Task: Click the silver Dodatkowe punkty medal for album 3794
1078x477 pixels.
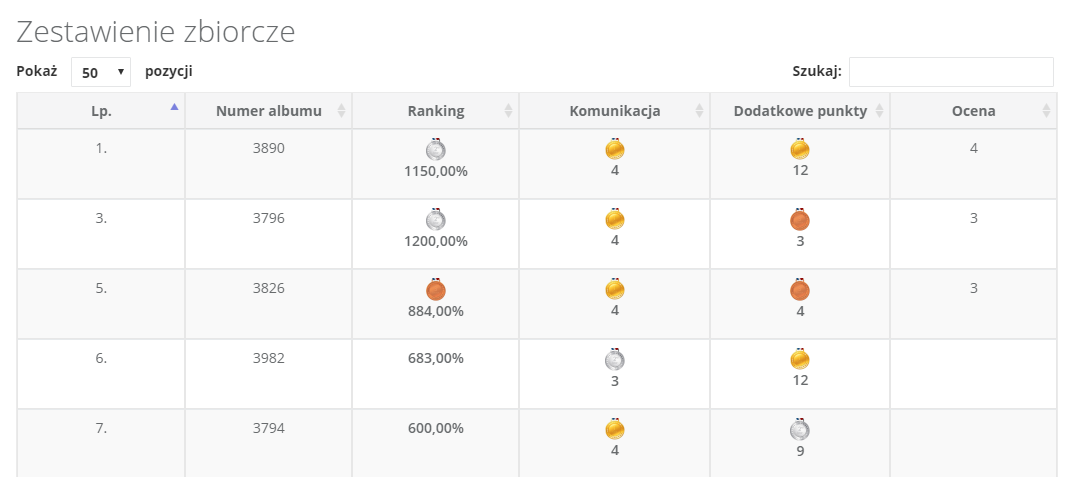Action: pos(800,430)
